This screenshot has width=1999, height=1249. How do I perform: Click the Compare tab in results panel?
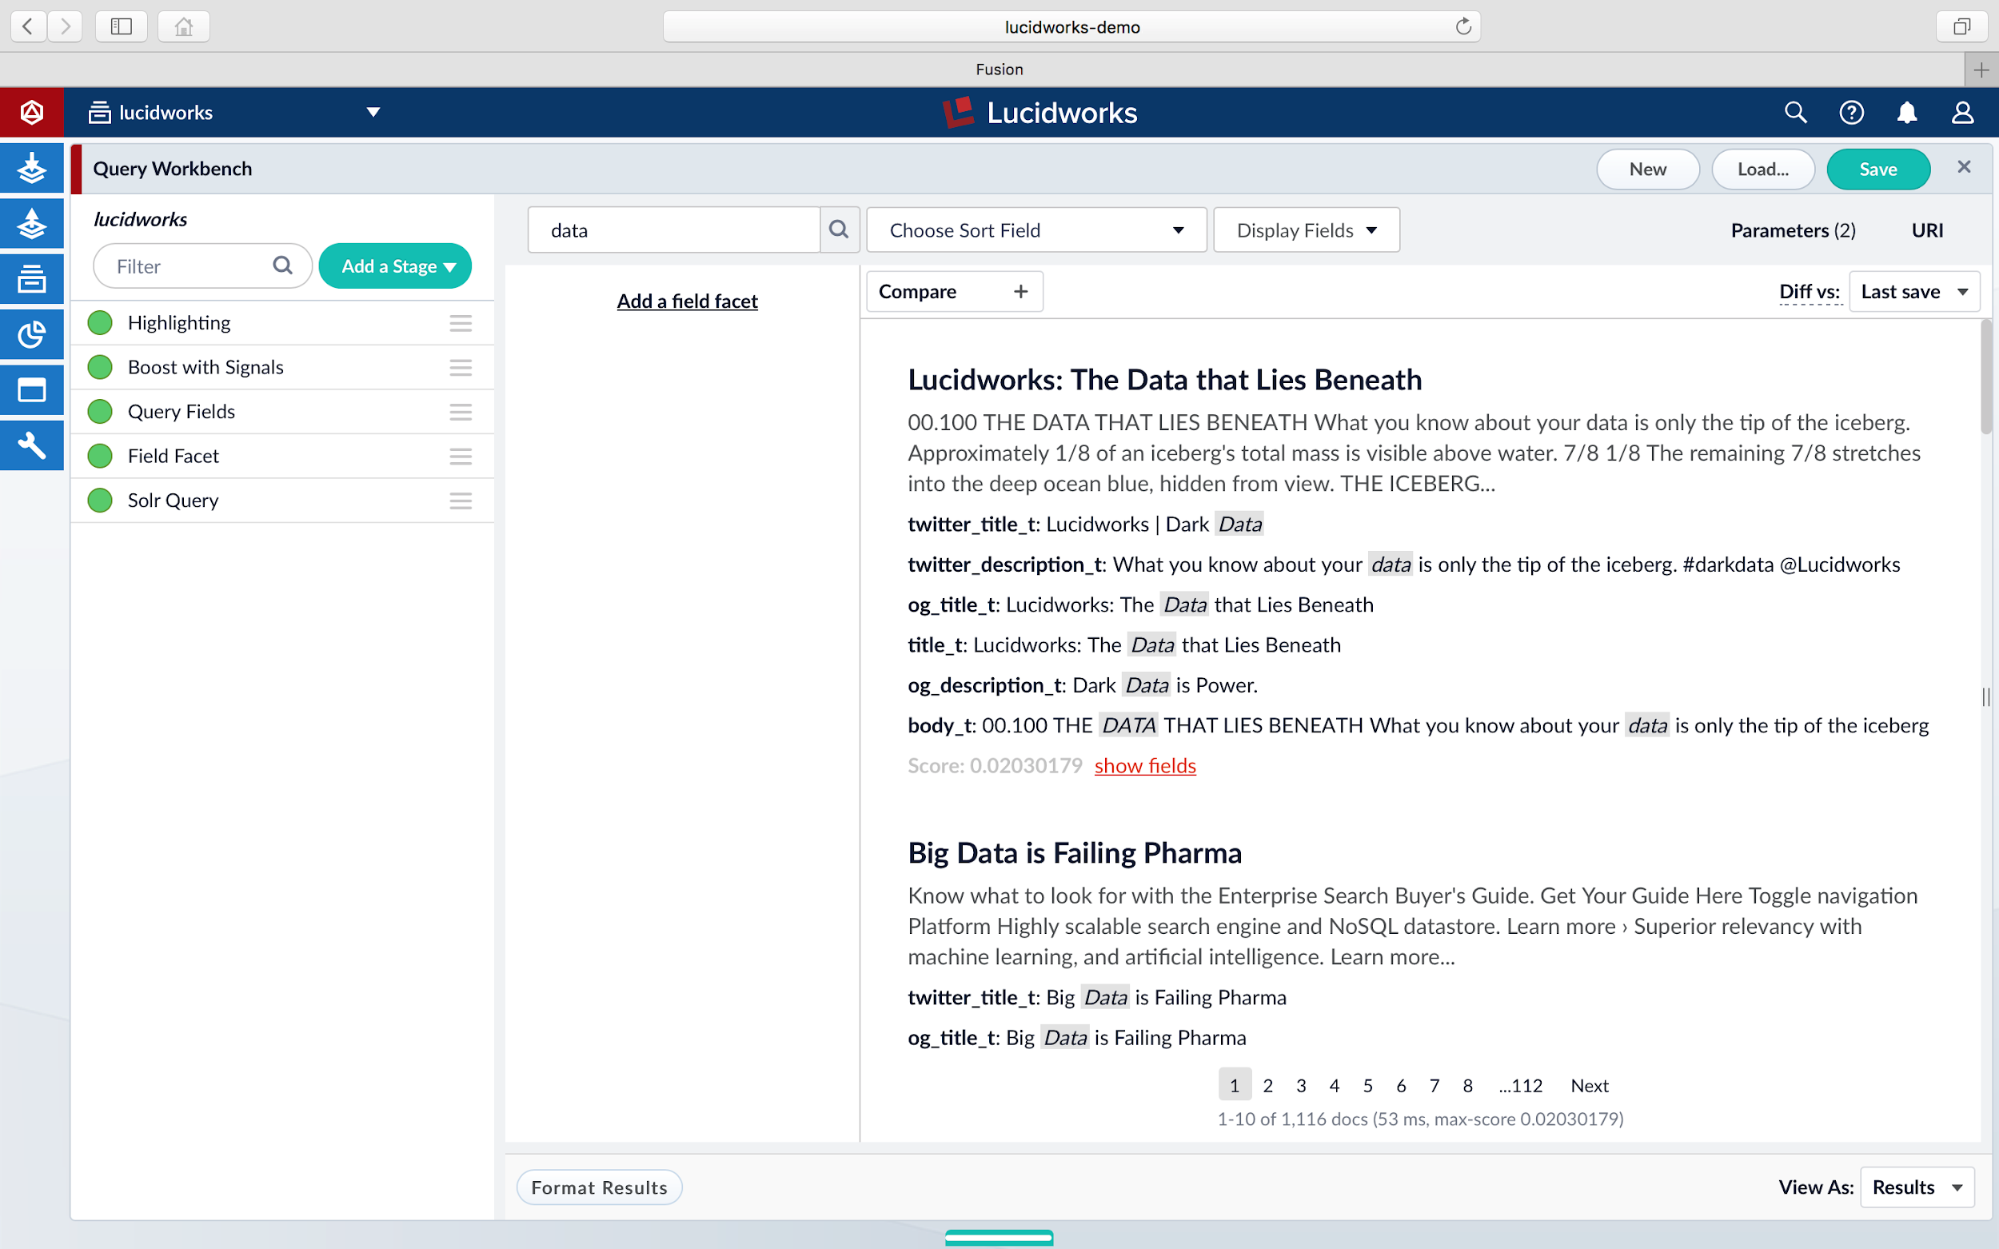tap(919, 291)
